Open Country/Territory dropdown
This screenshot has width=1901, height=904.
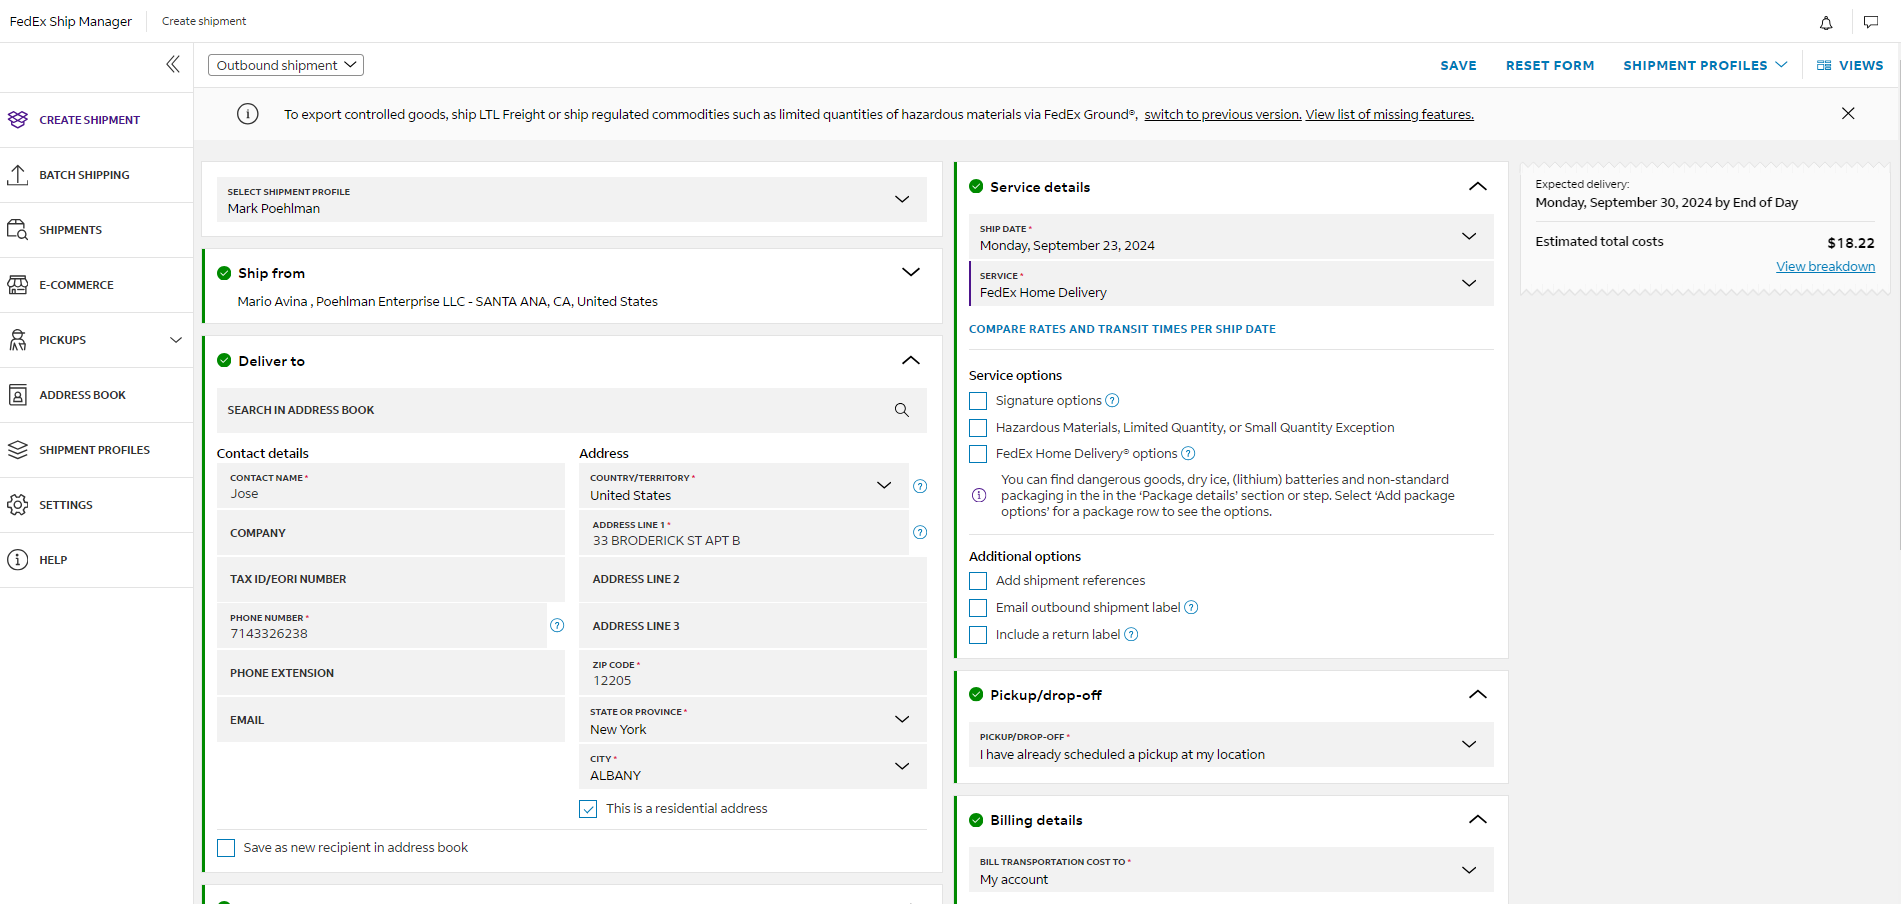[x=743, y=486]
